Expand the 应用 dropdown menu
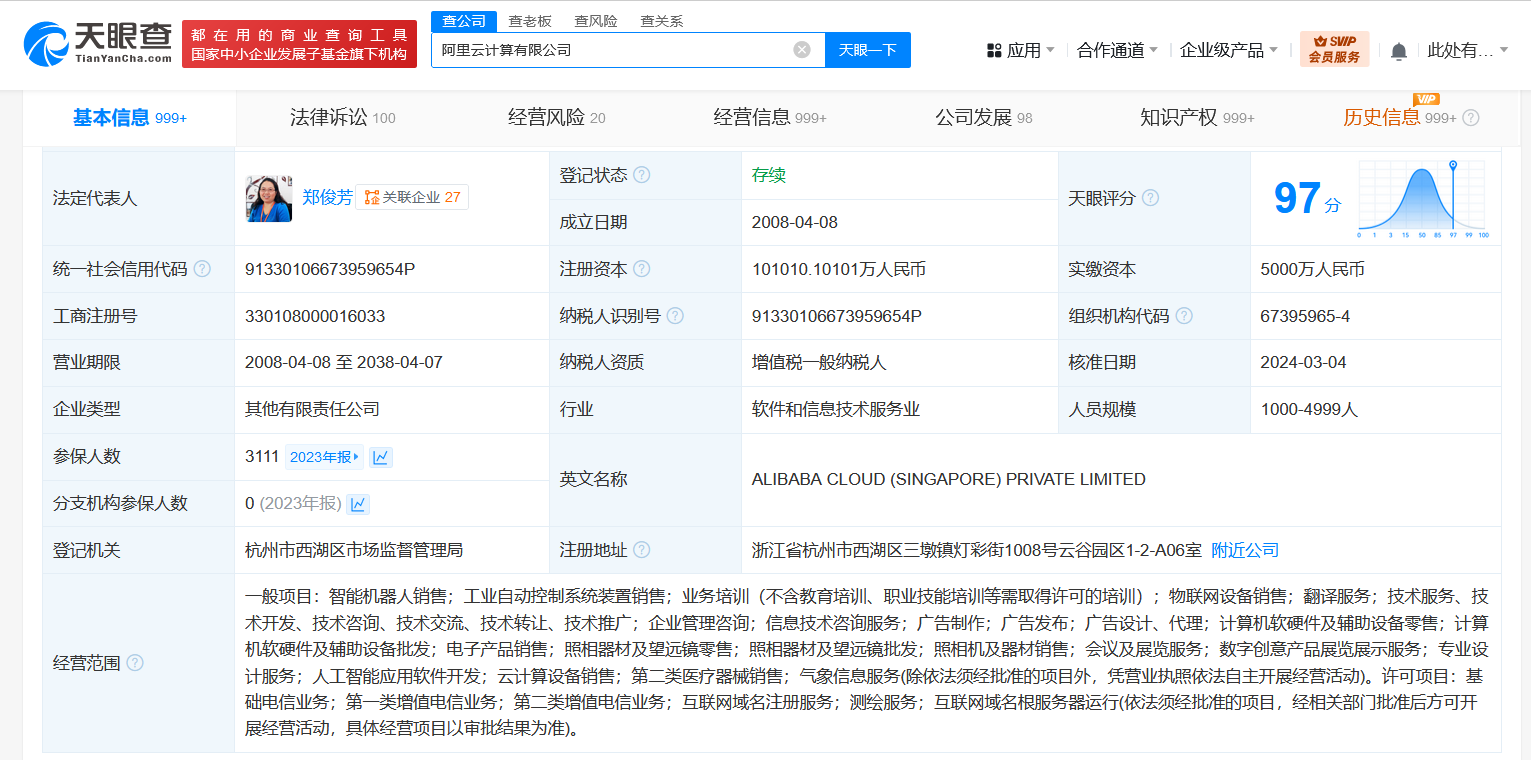The width and height of the screenshot is (1531, 760). (x=1021, y=50)
